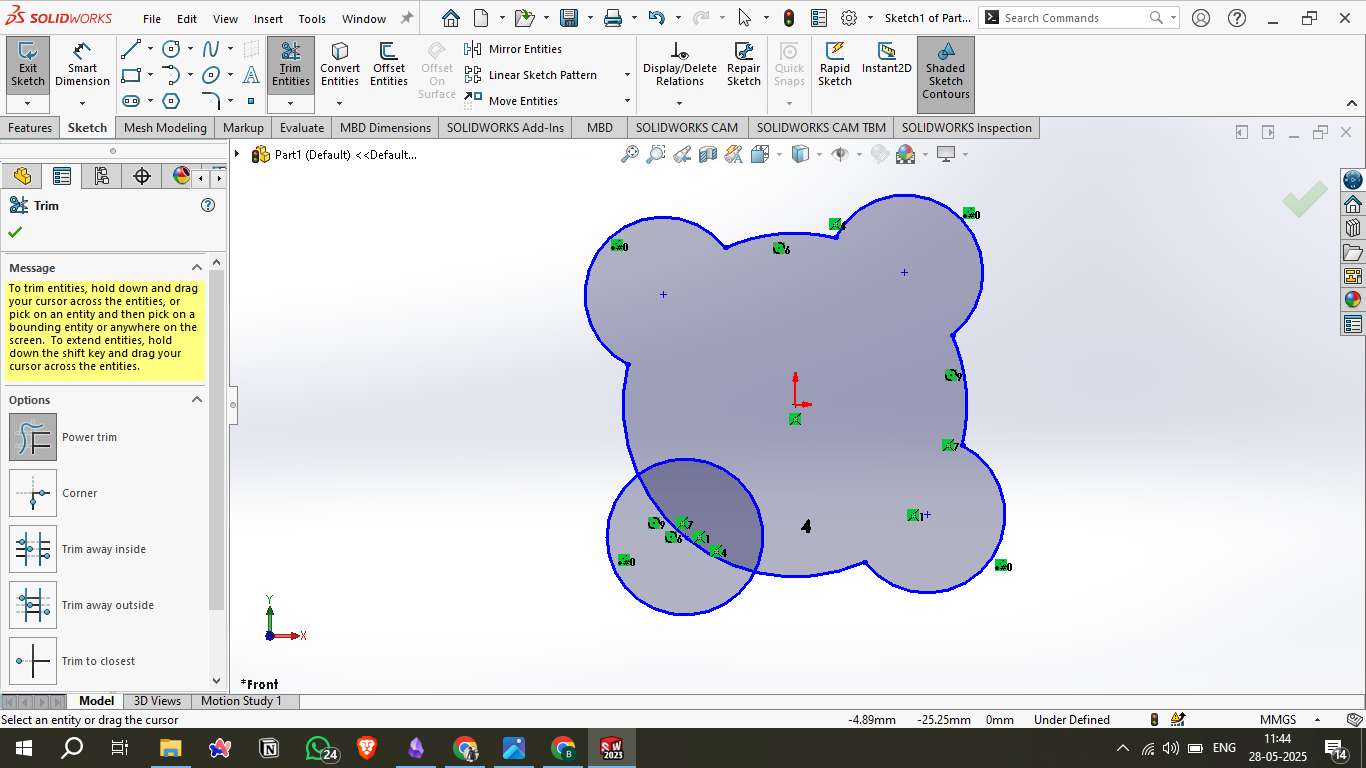Pick the Corner Rectangle tool

(131, 75)
